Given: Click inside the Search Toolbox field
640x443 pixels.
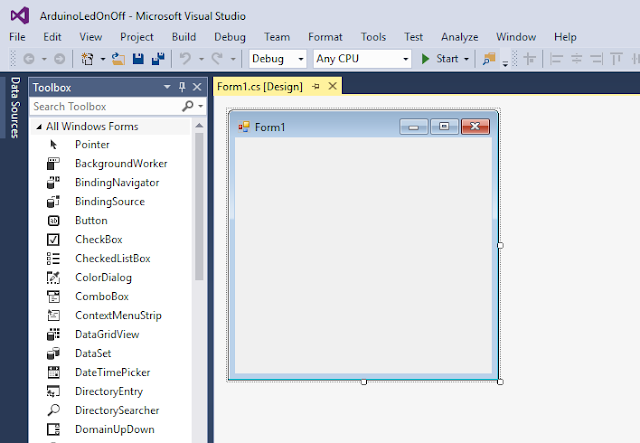Looking at the screenshot, I should click(x=106, y=106).
